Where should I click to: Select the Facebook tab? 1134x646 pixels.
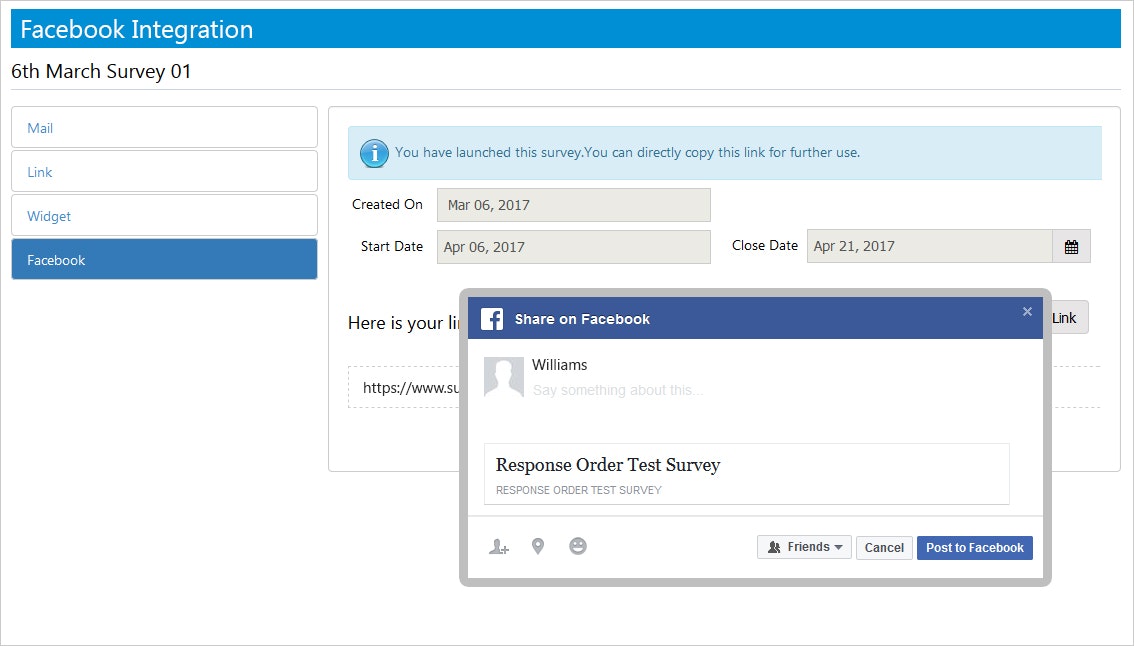164,260
